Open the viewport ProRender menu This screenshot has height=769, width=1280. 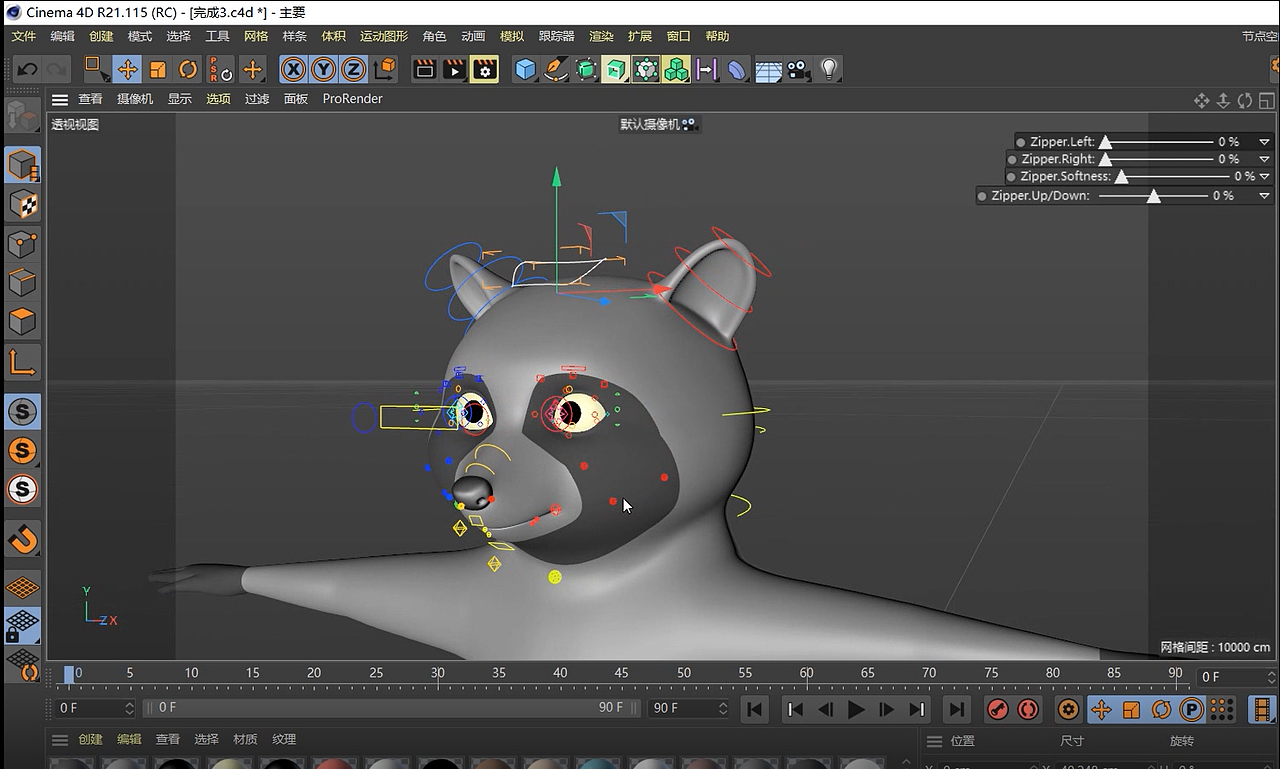(352, 99)
